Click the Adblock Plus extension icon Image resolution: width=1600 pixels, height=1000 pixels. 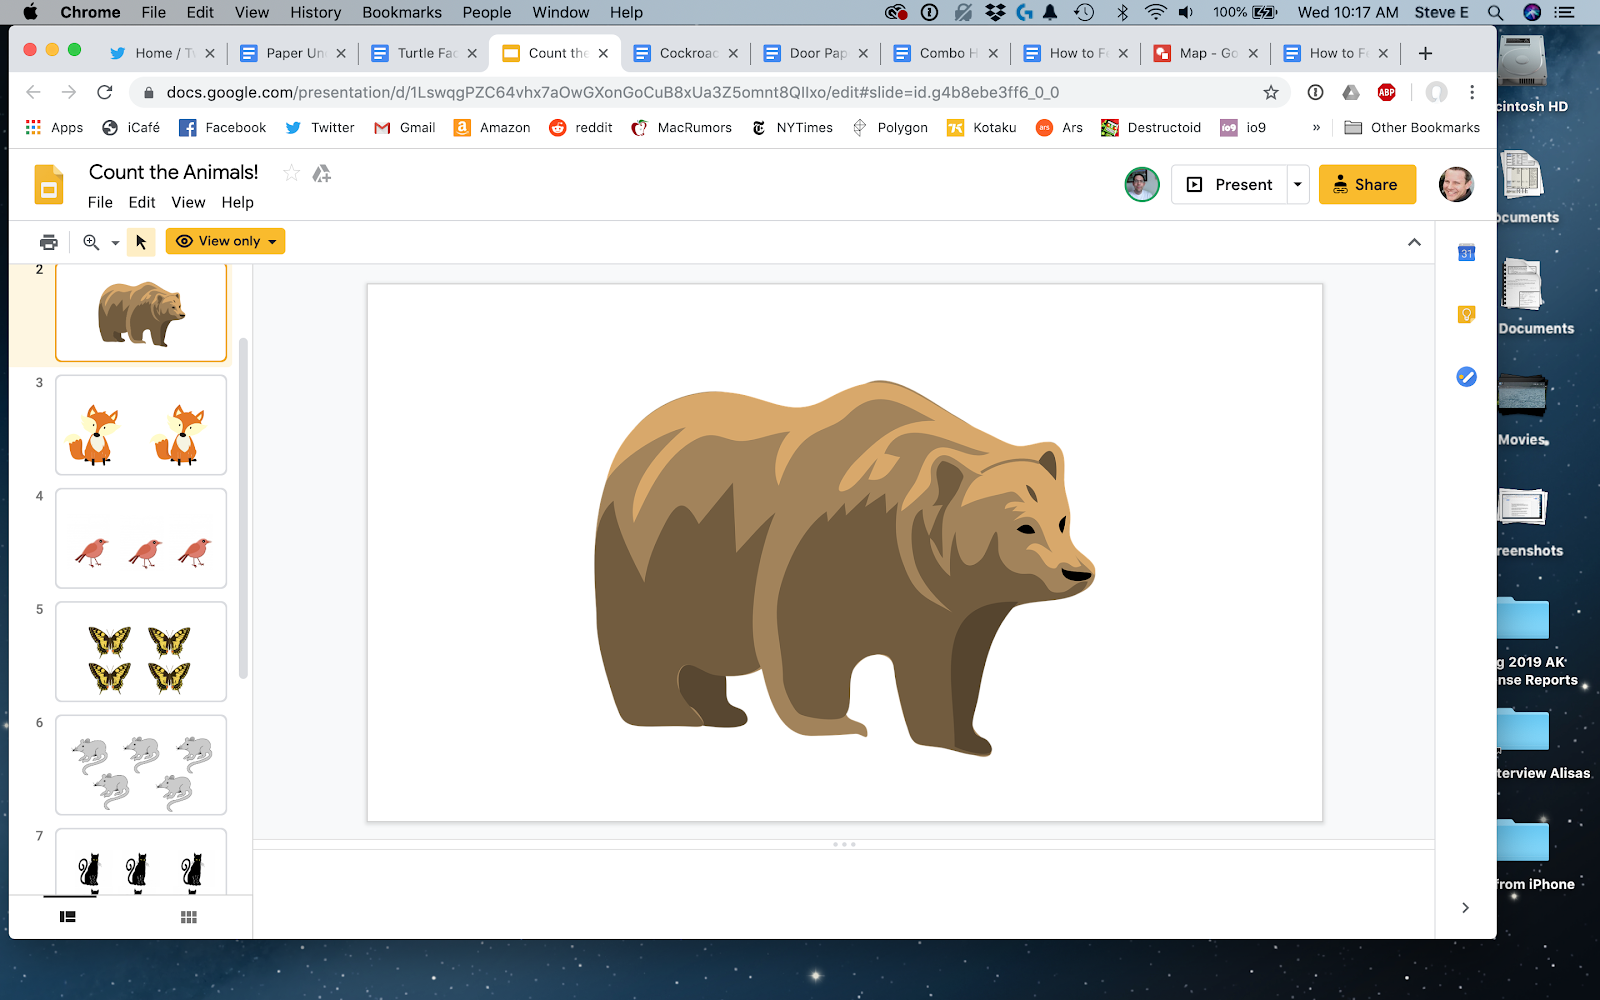(1386, 92)
